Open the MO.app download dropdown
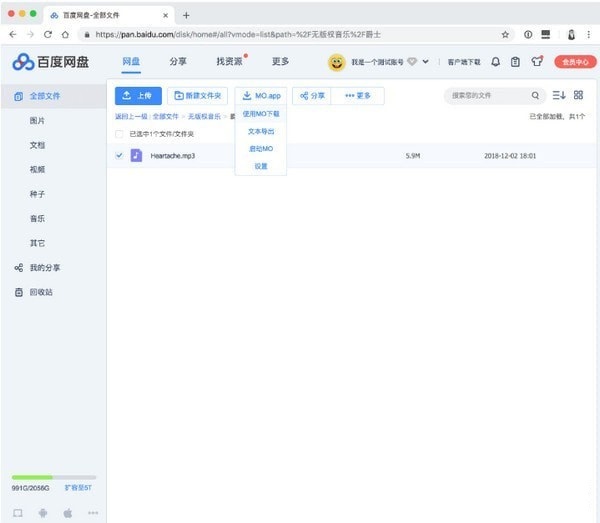The width and height of the screenshot is (600, 523). 261,96
